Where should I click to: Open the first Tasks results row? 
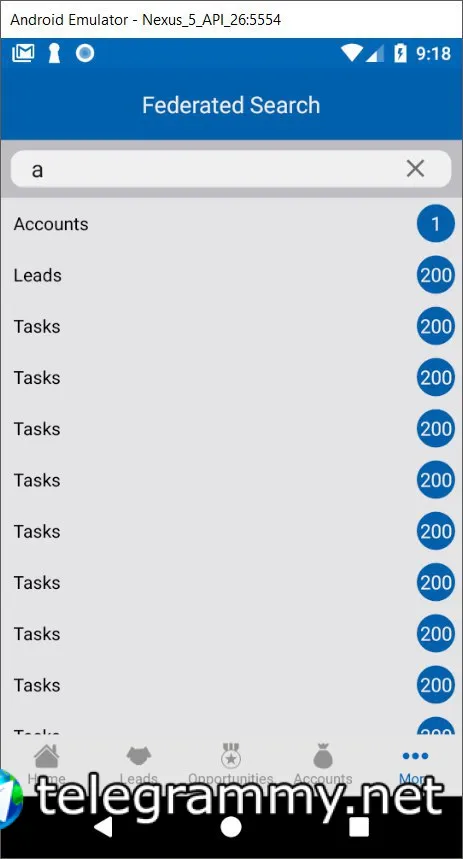coord(231,326)
